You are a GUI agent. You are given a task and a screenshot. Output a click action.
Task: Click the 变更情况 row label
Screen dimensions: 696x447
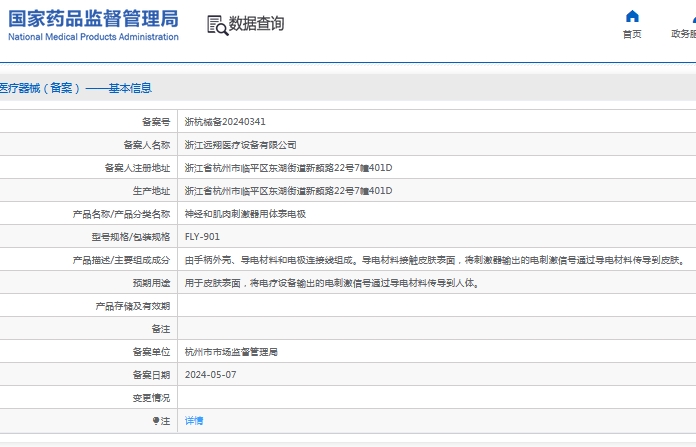(x=151, y=398)
